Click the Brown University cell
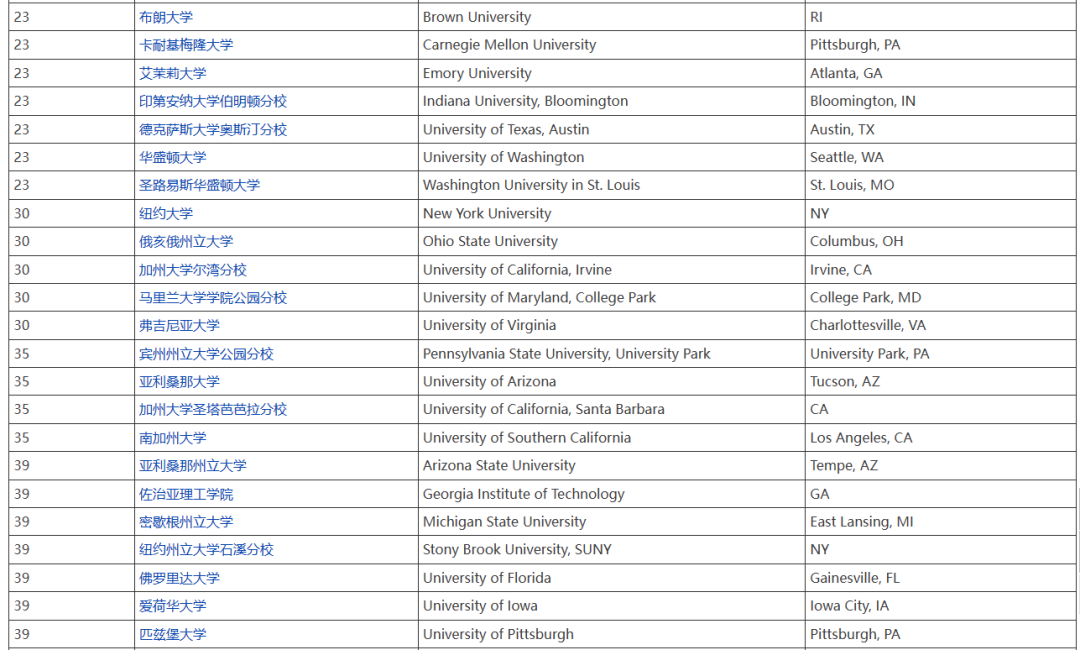 [x=612, y=17]
